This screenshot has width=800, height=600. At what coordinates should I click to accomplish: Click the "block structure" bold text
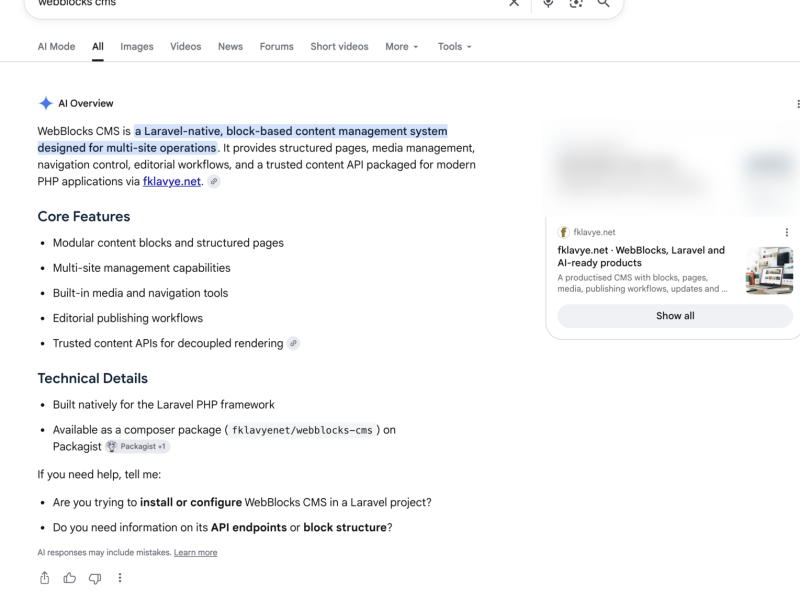345,528
